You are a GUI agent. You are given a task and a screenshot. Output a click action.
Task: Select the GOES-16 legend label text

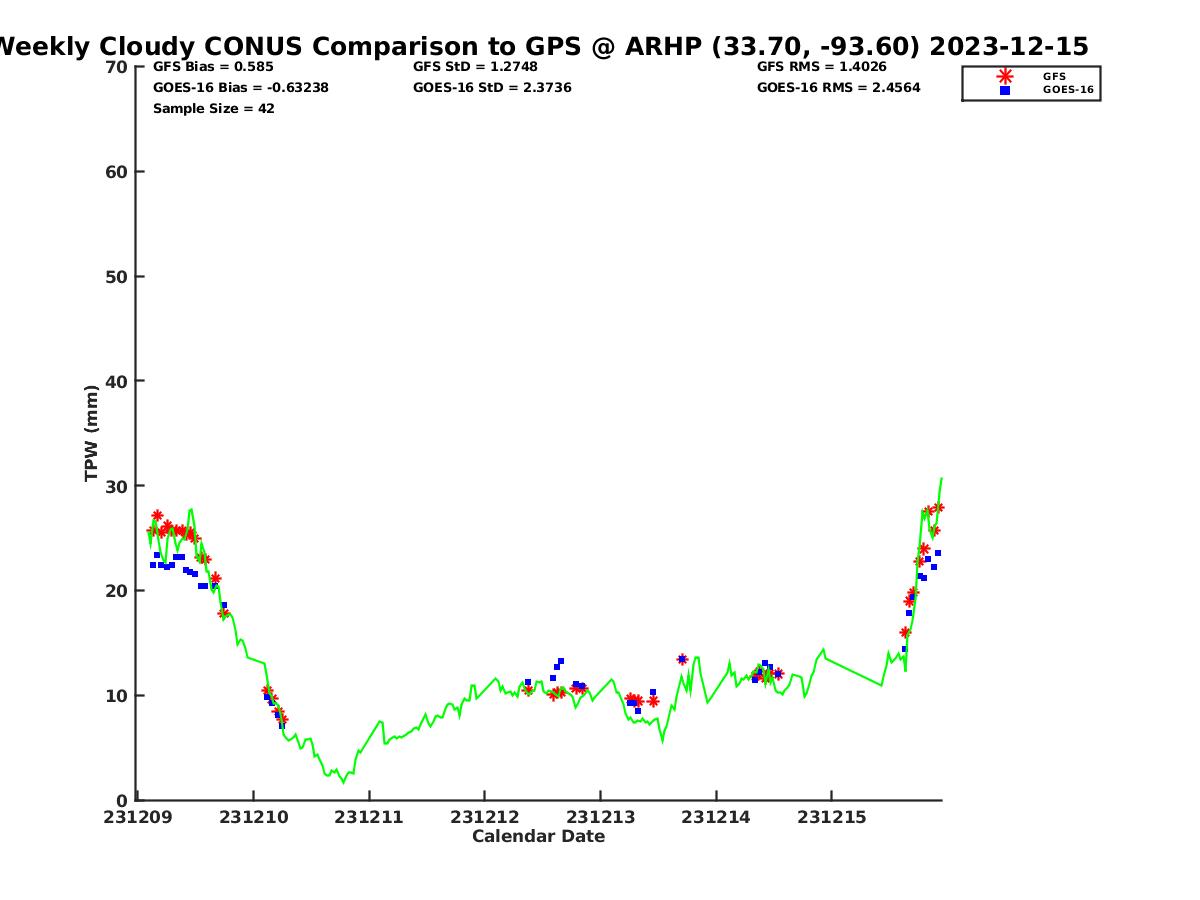coord(1068,90)
